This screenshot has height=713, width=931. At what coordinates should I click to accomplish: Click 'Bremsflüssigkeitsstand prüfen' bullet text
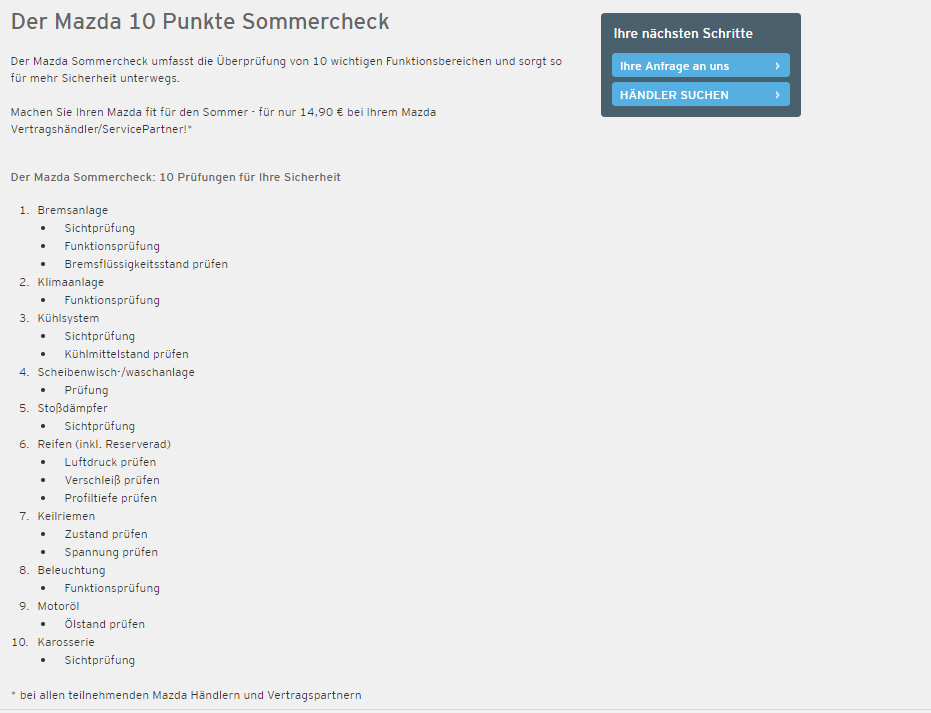146,264
